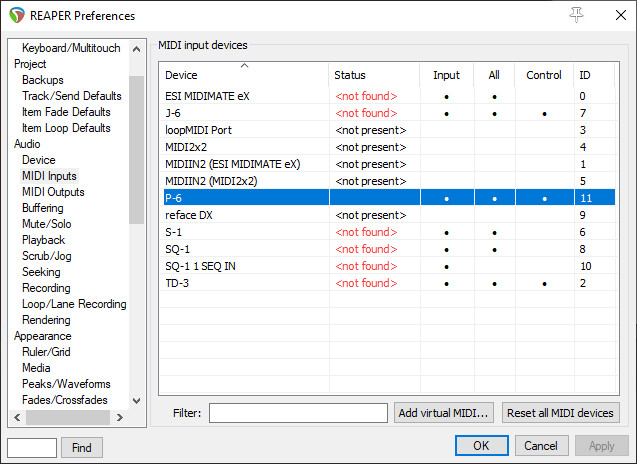This screenshot has width=637, height=464.
Task: Click Reset all MIDI devices
Action: tap(560, 413)
